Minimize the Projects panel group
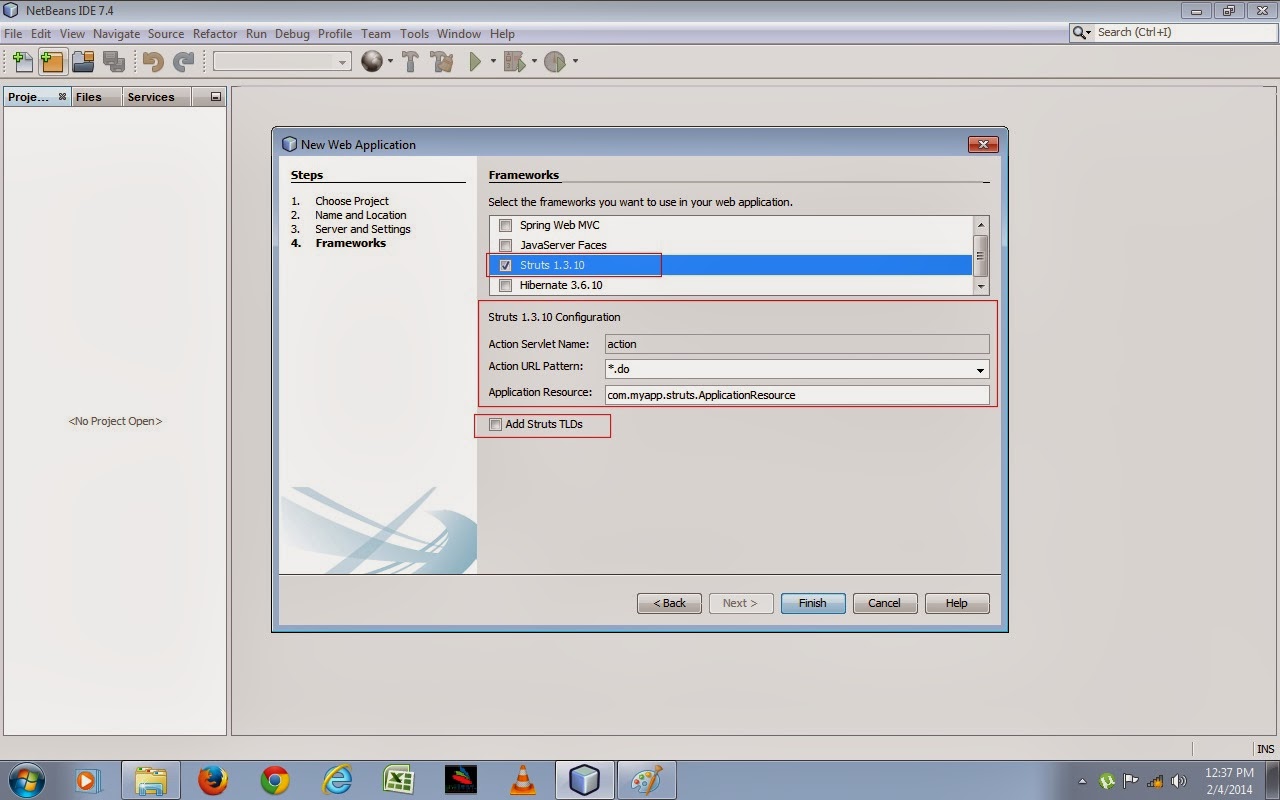1280x800 pixels. [215, 97]
